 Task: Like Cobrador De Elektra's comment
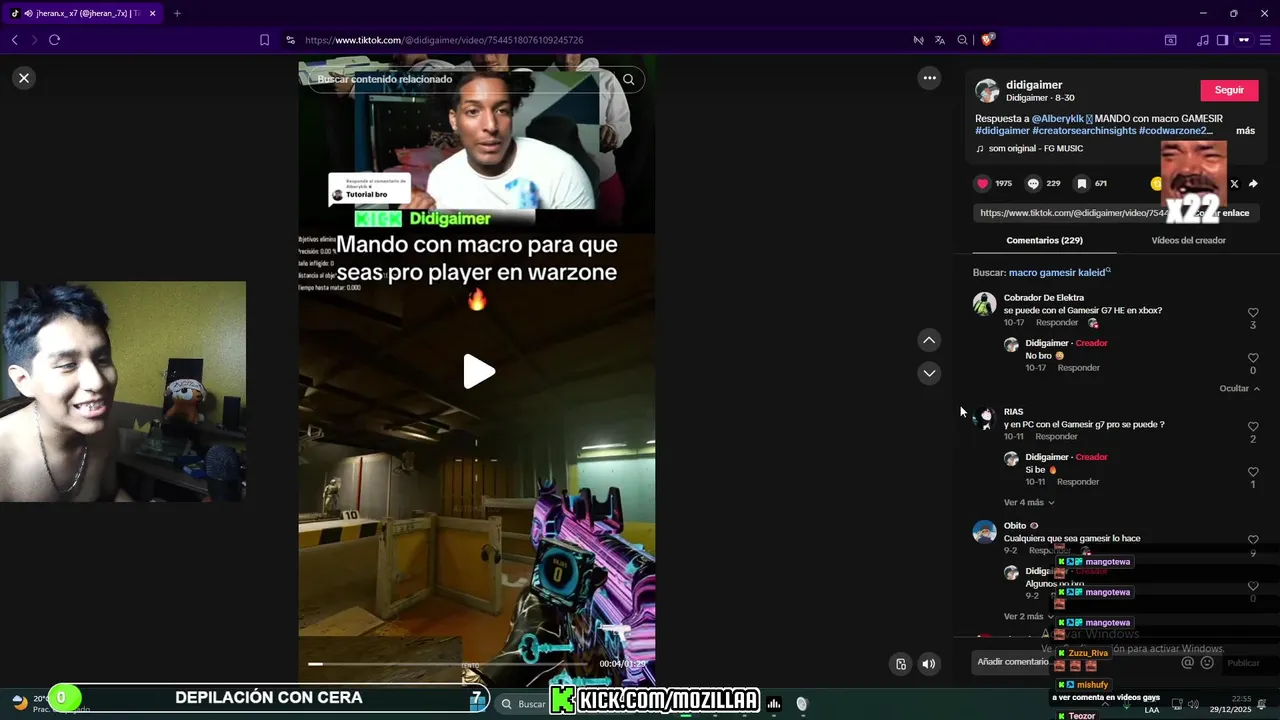click(x=1253, y=313)
